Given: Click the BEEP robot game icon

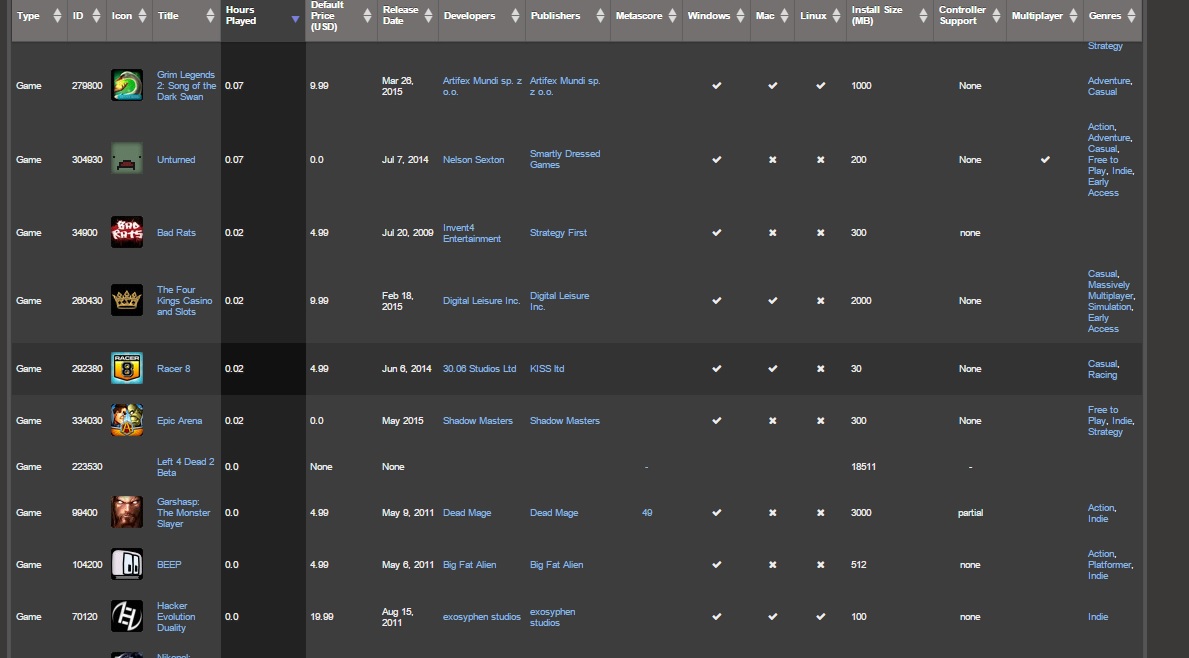Looking at the screenshot, I should (126, 564).
